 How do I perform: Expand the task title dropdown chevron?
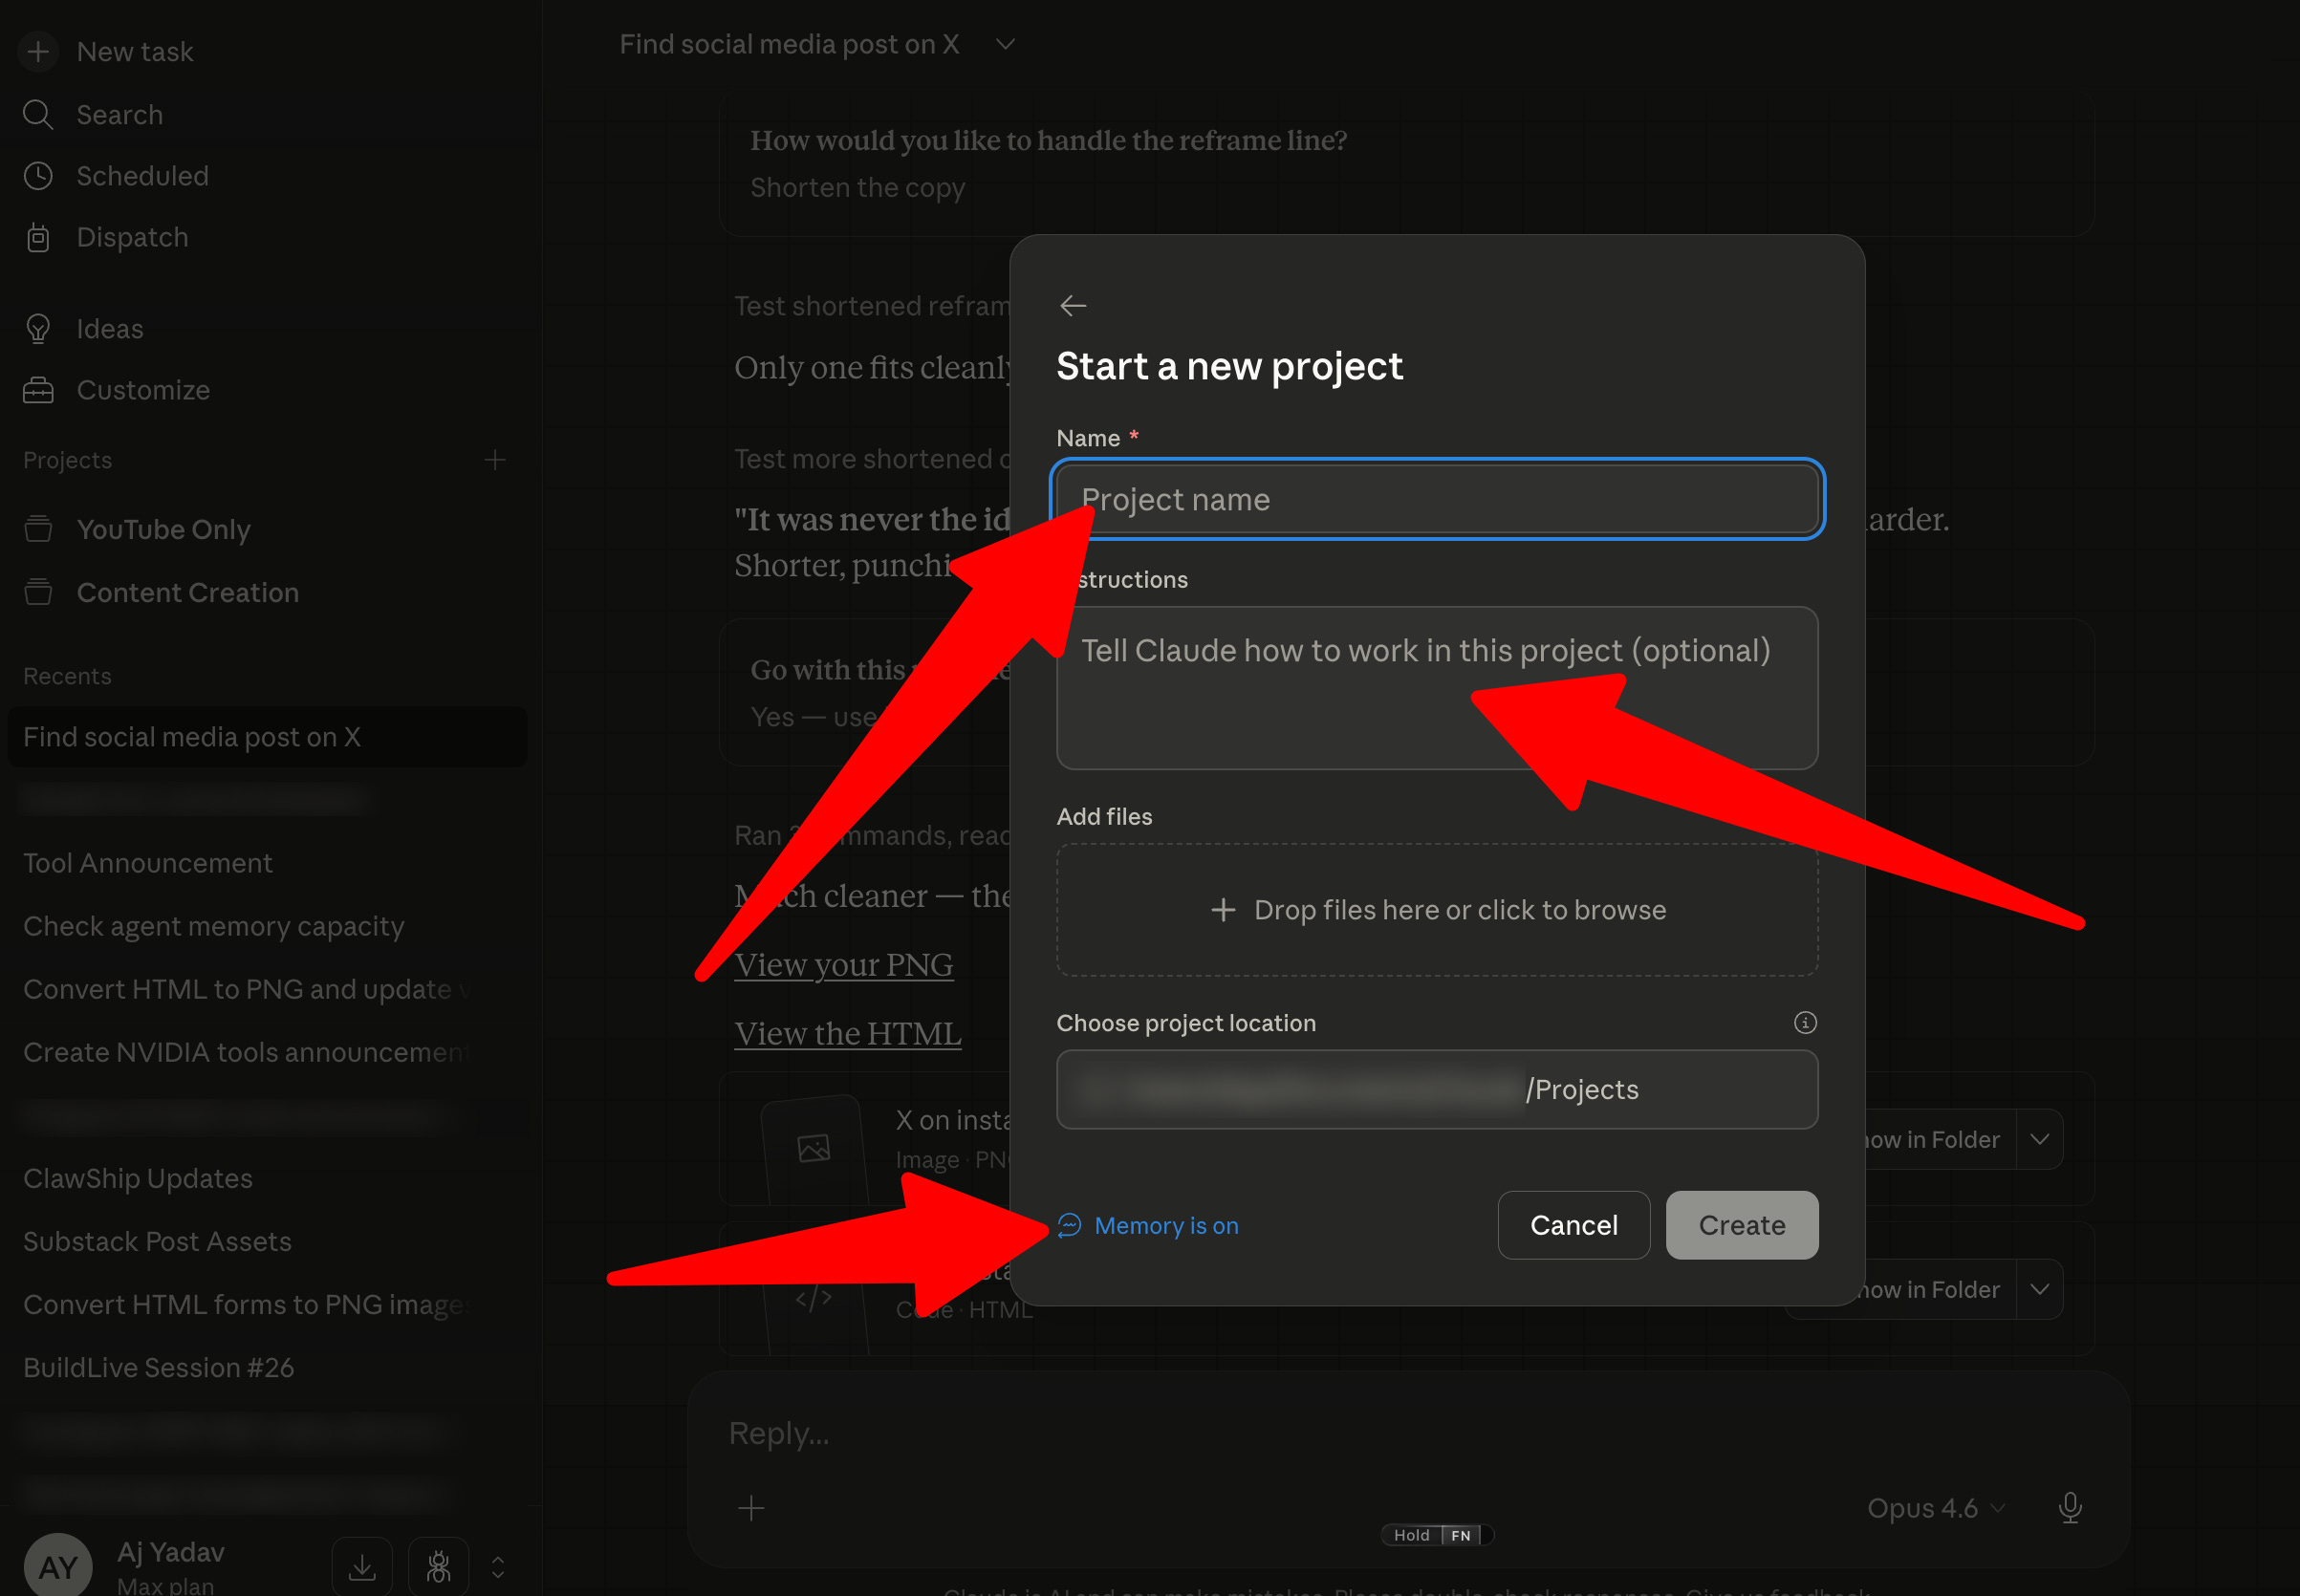1006,44
